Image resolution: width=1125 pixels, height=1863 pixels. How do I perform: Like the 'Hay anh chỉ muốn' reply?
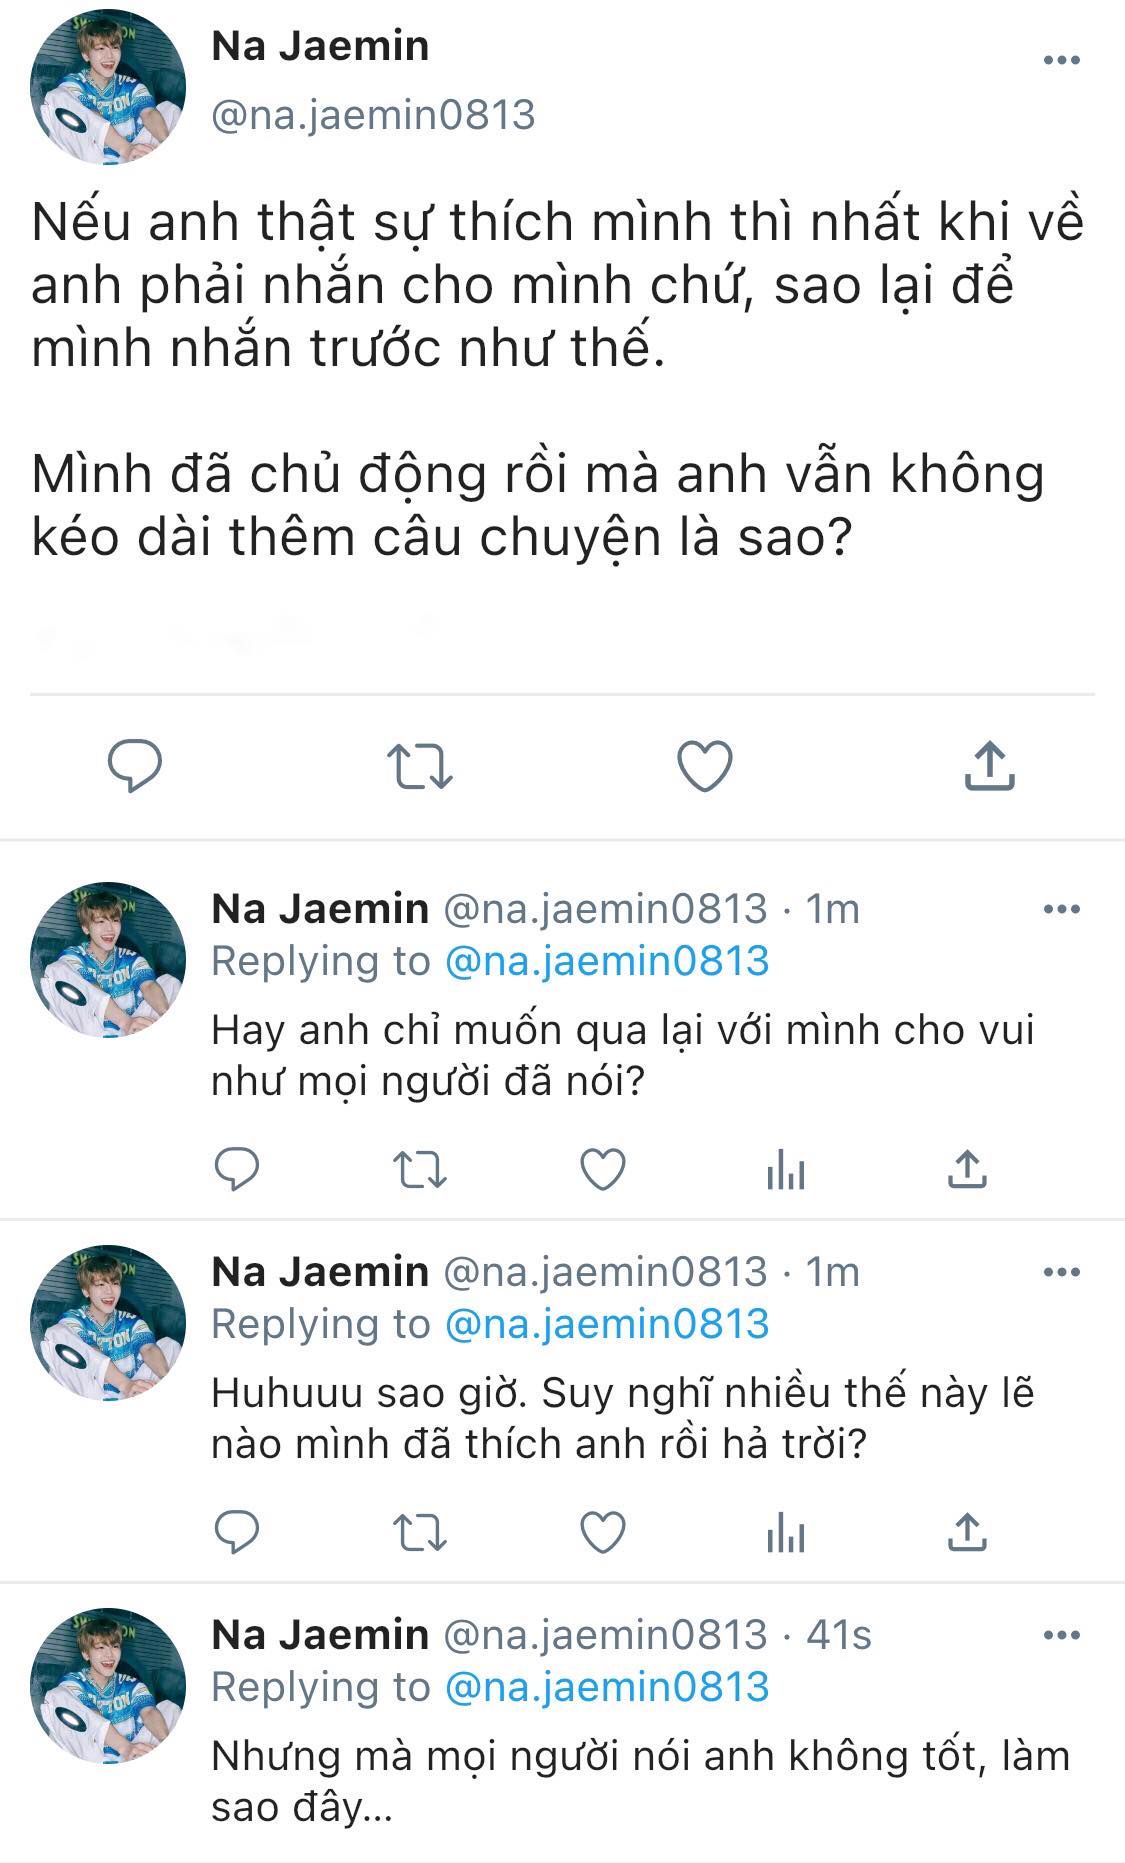(603, 1168)
